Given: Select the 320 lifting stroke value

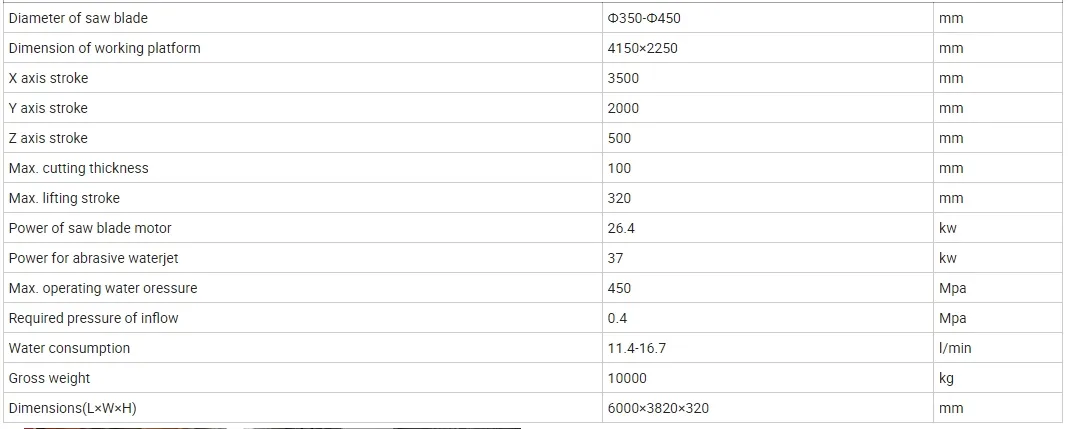Looking at the screenshot, I should coord(619,199).
